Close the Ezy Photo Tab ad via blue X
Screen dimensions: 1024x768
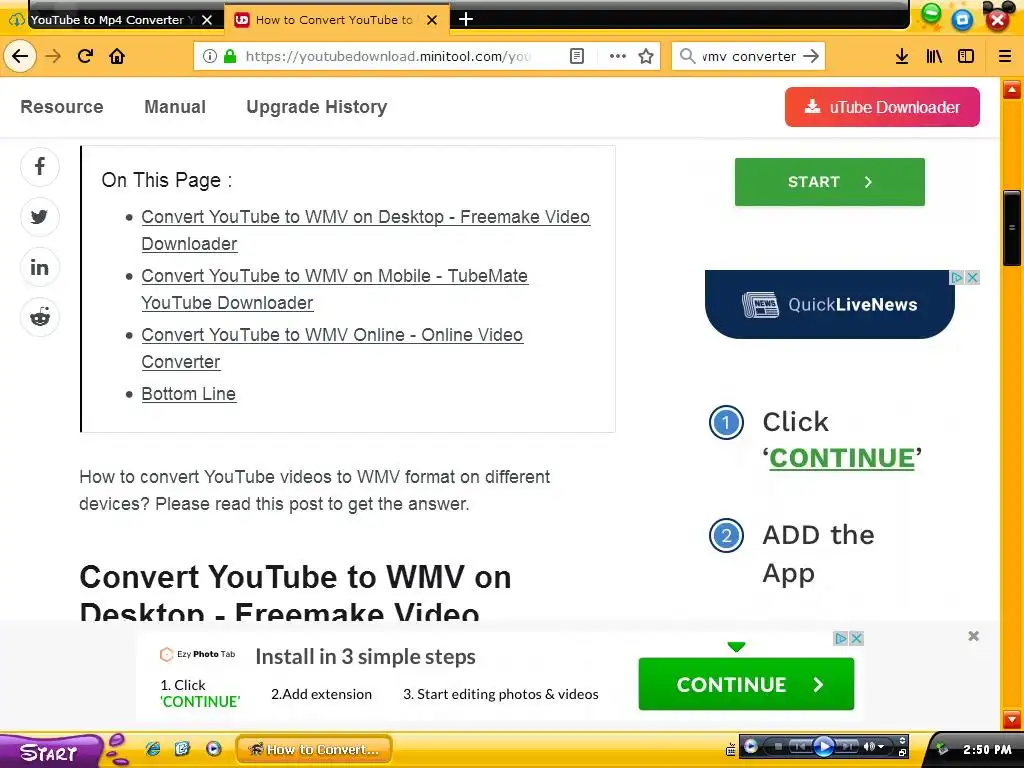click(x=857, y=638)
